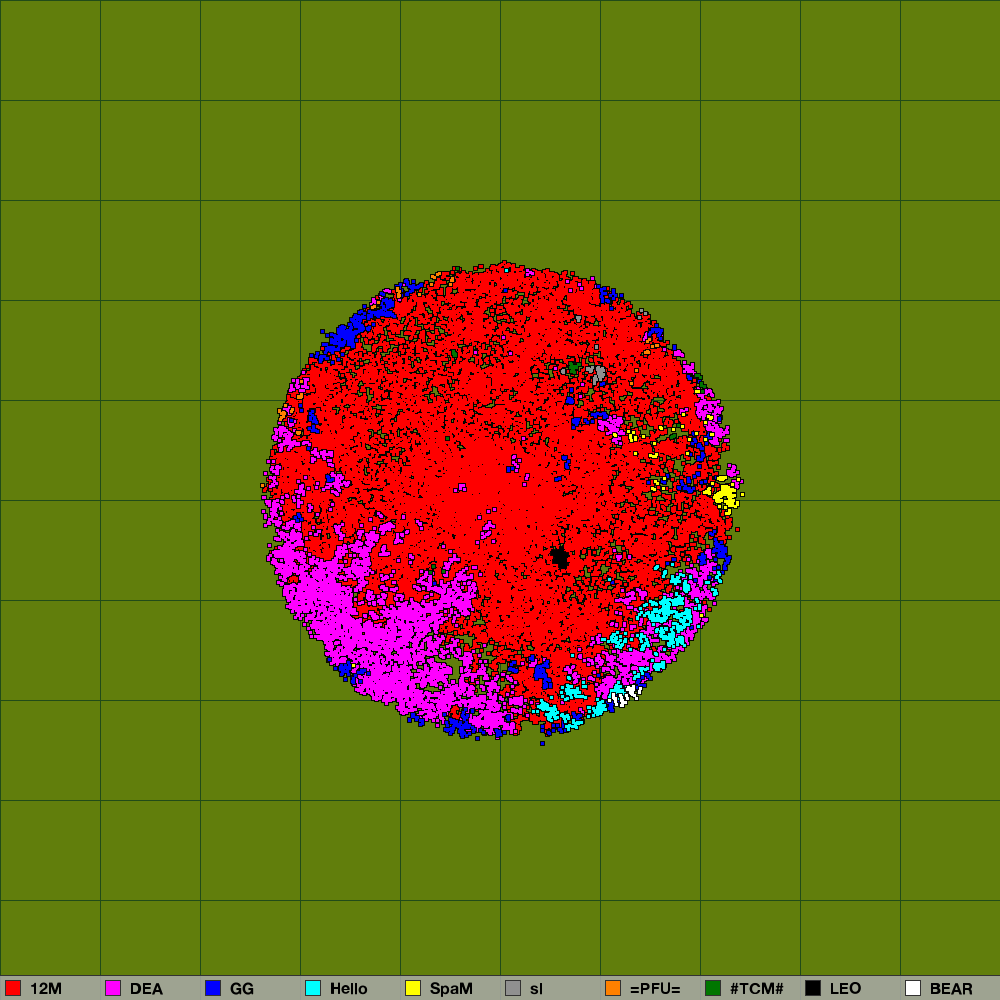
Task: Click the black LEO legend swatch
Action: pos(813,988)
